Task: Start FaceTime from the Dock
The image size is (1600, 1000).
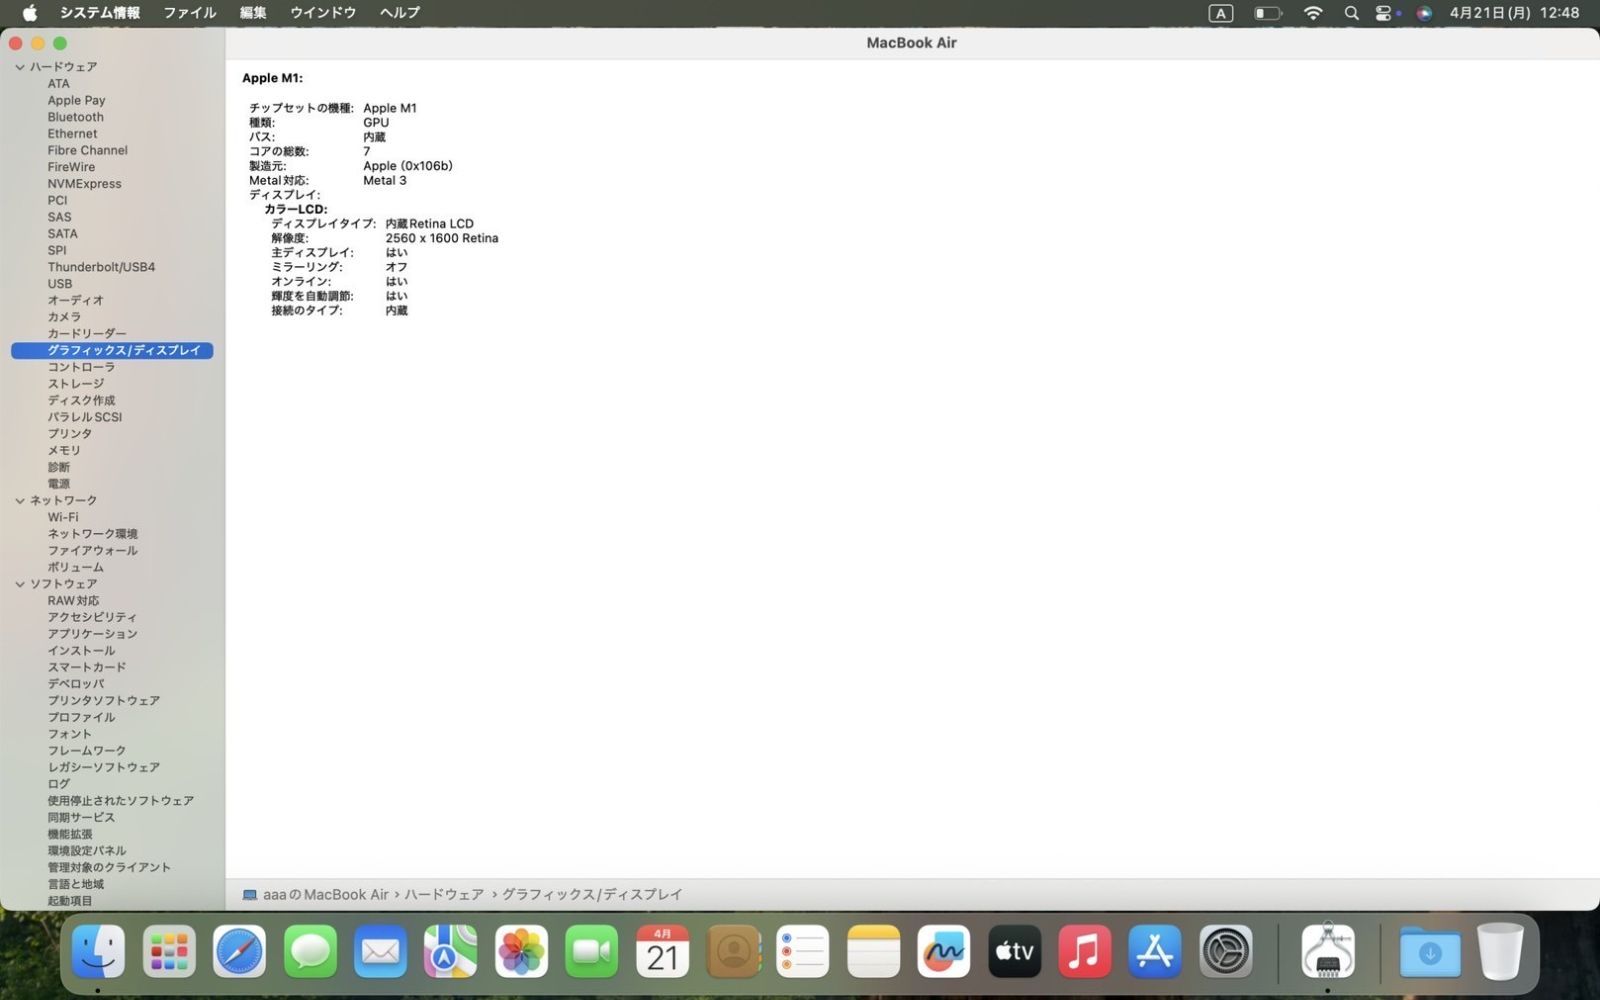Action: (x=591, y=951)
